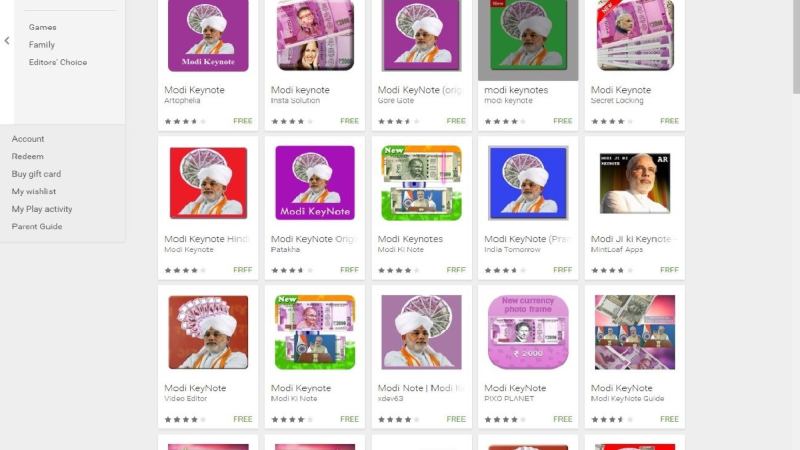Open the Video Editor Modi KeyNote icon

[208, 332]
